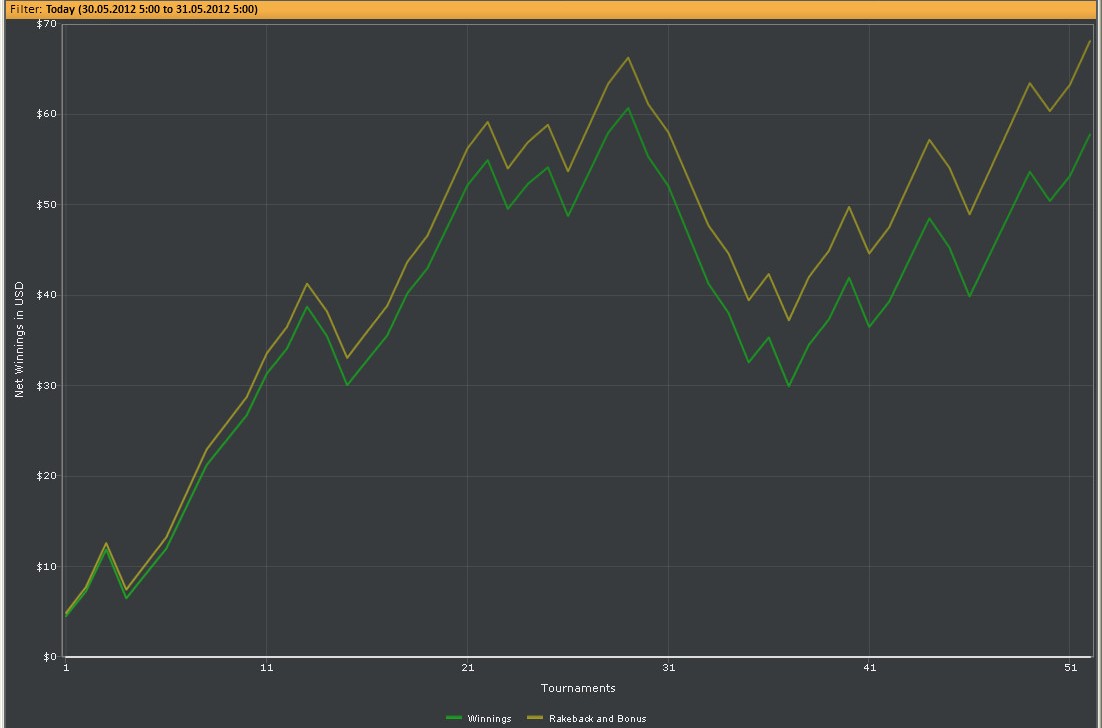This screenshot has width=1102, height=728.
Task: Click the $40 y-axis tick label
Action: click(46, 295)
